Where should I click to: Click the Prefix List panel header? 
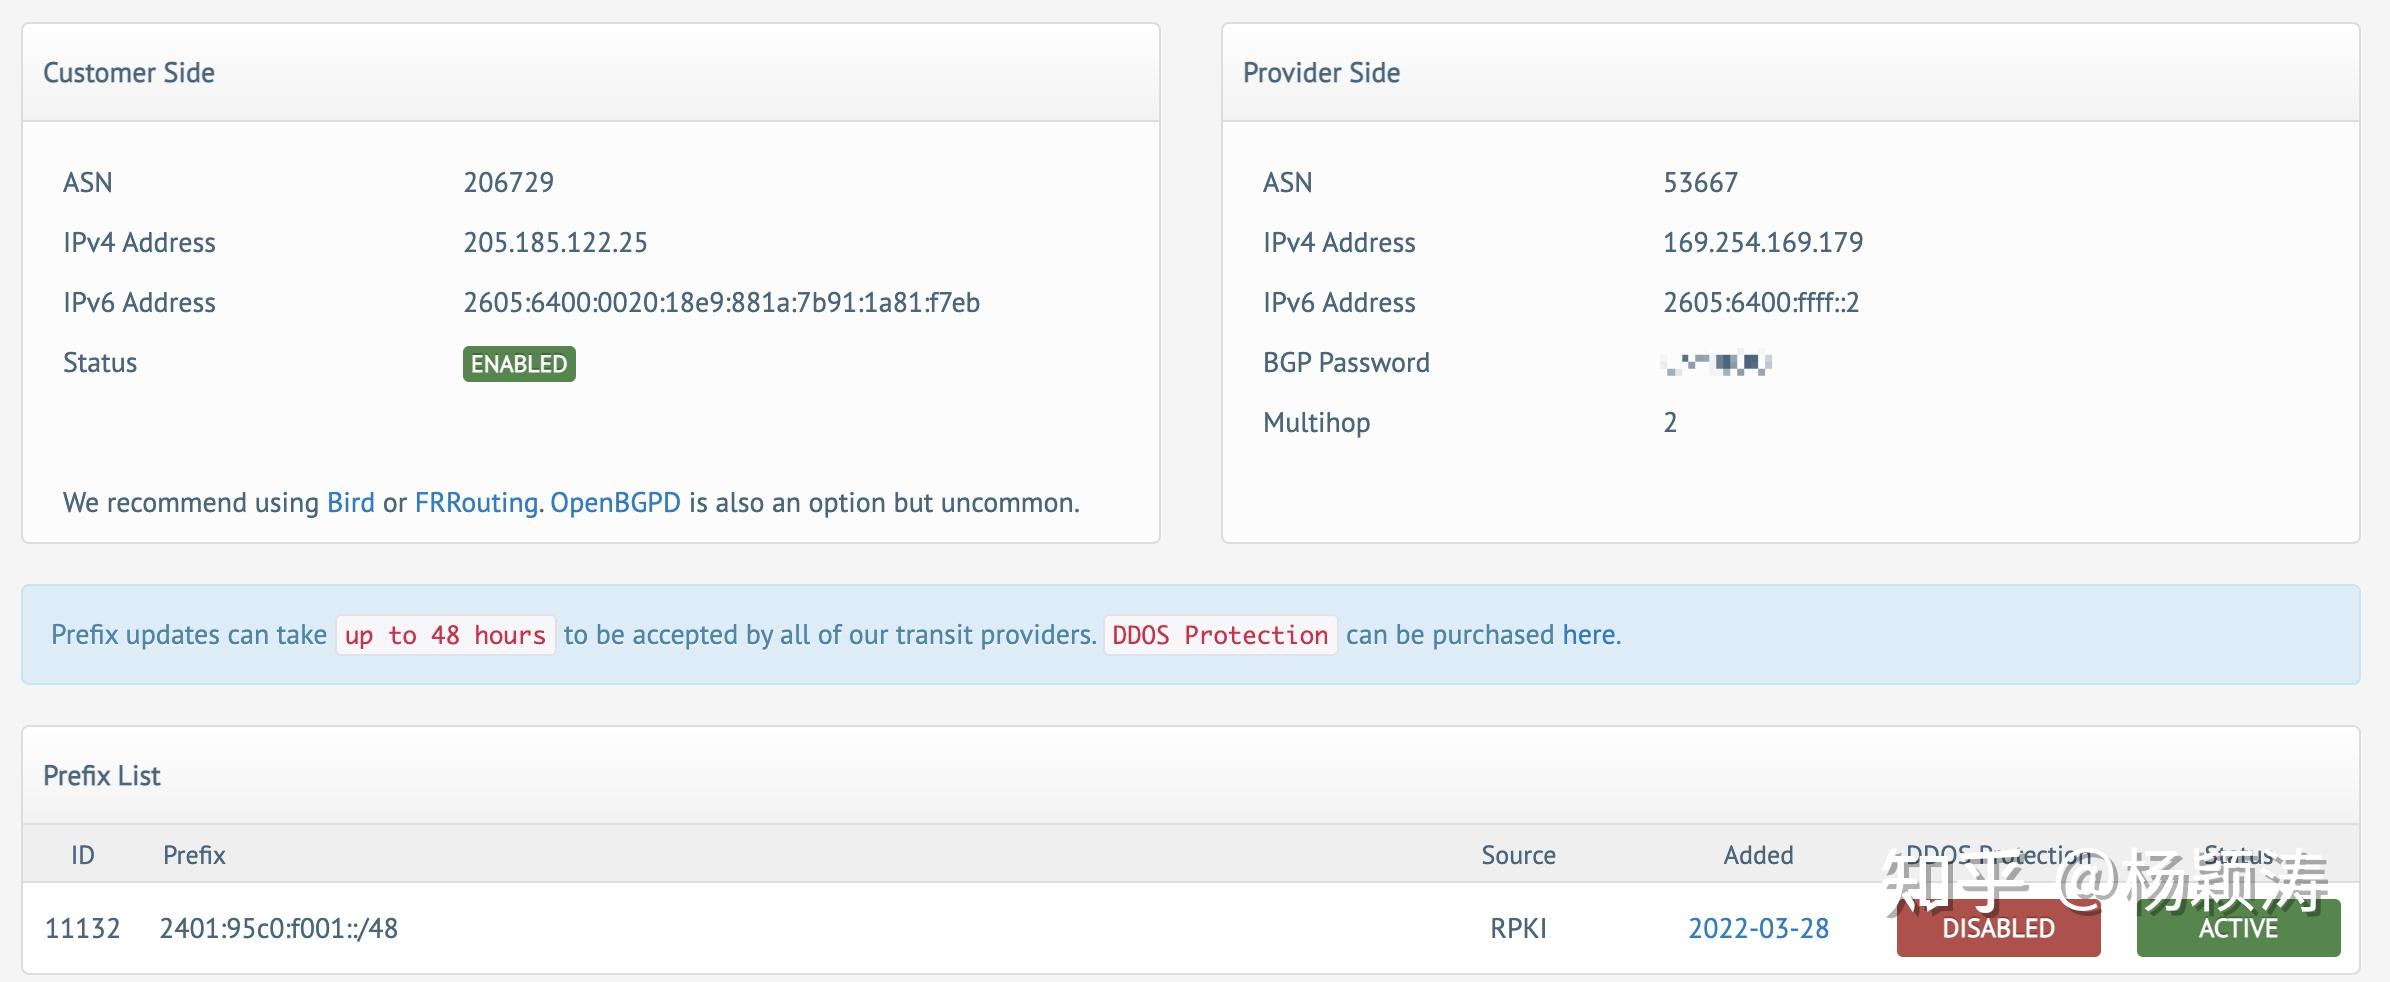(x=102, y=776)
